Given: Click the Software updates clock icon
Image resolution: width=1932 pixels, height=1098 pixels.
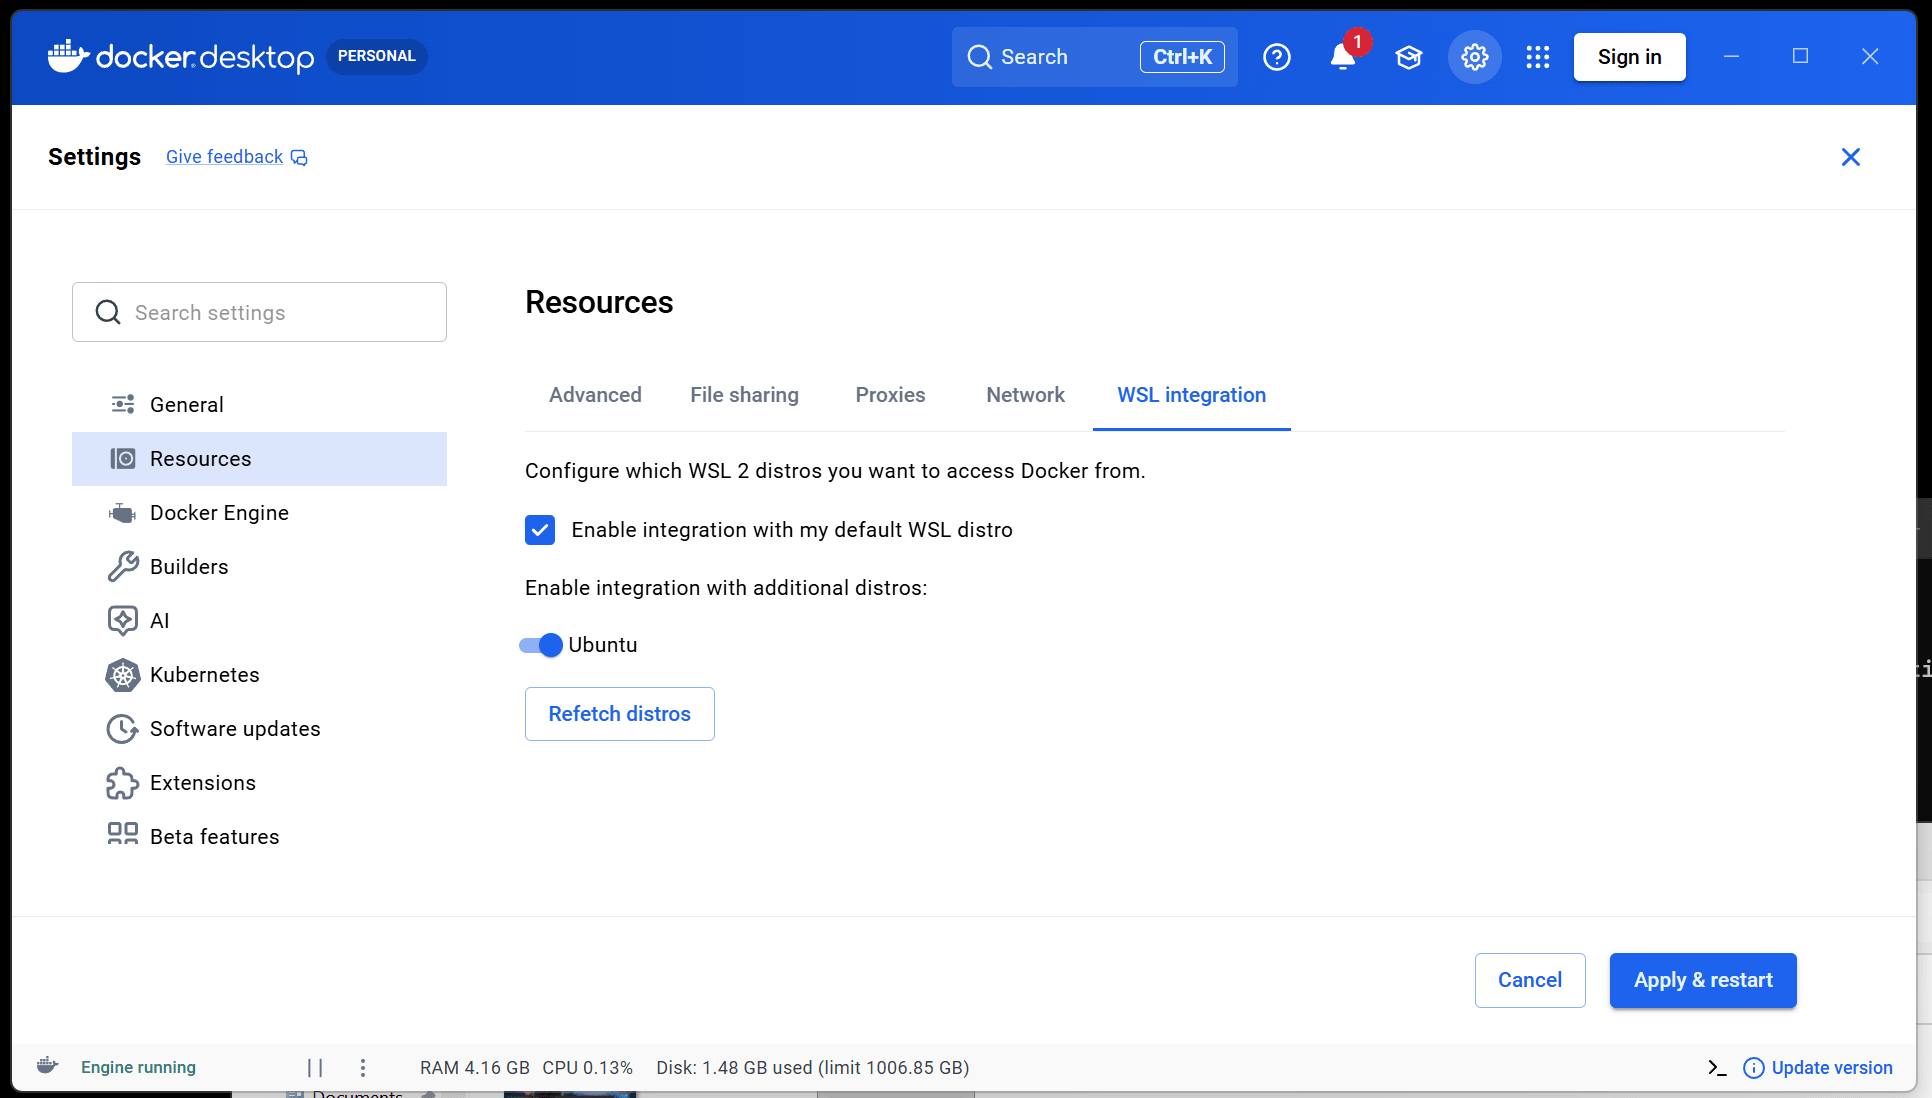Looking at the screenshot, I should [123, 729].
